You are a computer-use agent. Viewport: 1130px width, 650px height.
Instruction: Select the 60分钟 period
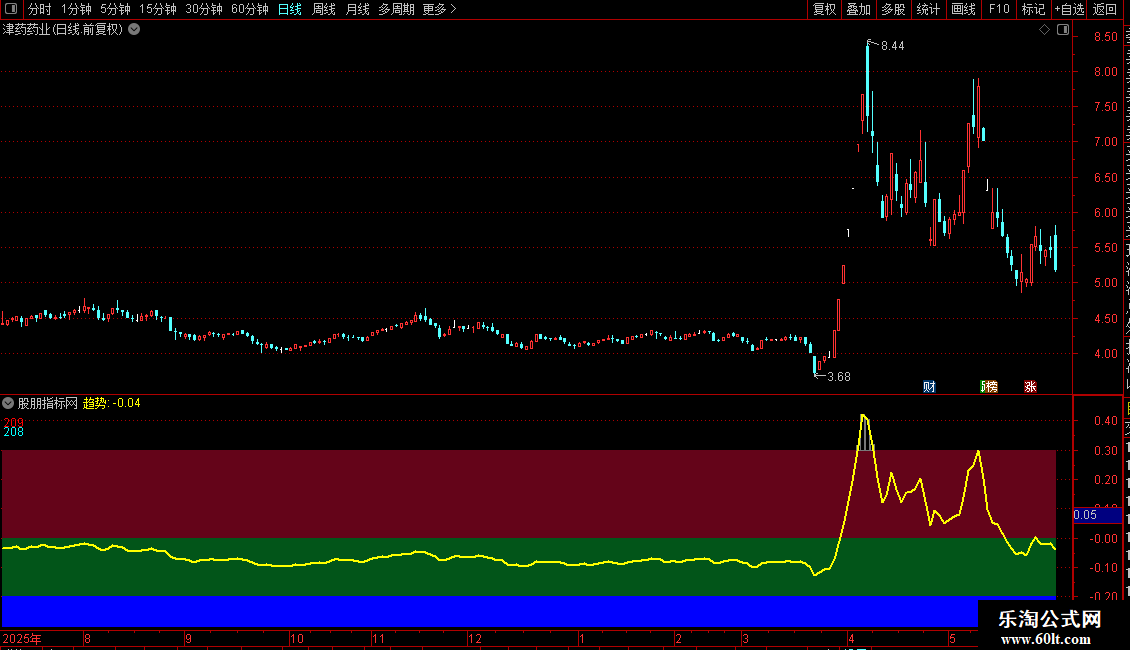[x=249, y=9]
